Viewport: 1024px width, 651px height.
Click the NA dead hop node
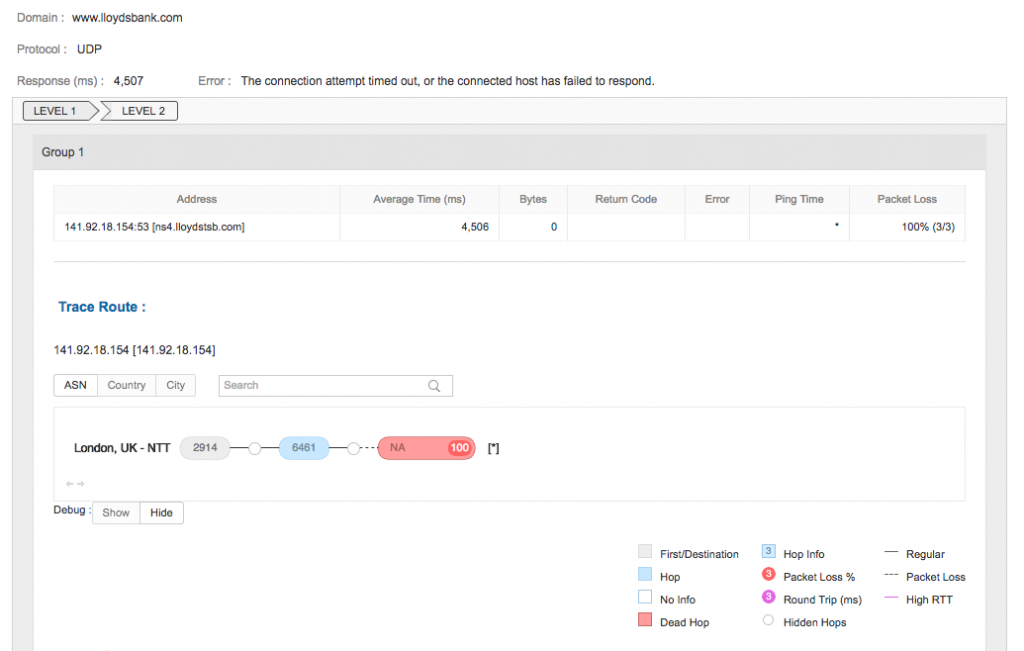point(426,448)
